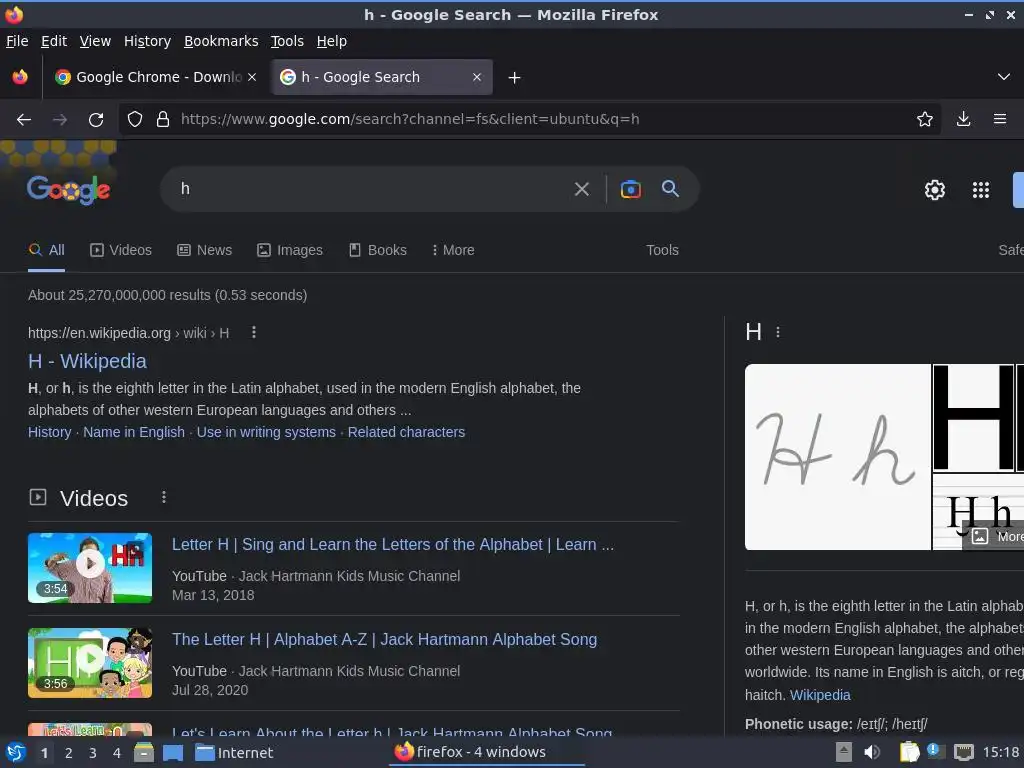Focus the Google search input field
1024x768 pixels.
click(x=372, y=189)
